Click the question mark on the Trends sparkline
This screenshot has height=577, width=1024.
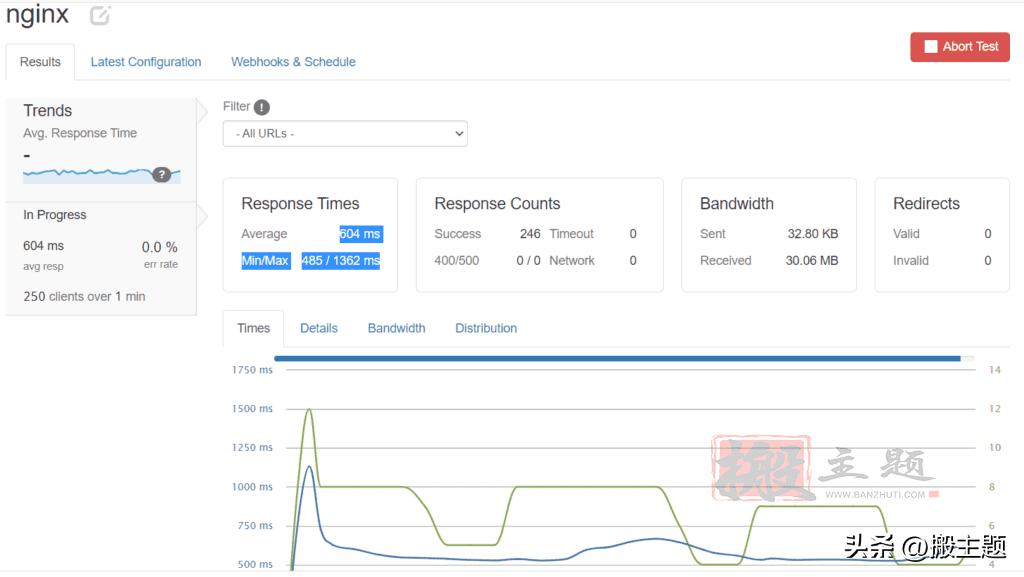pyautogui.click(x=162, y=175)
